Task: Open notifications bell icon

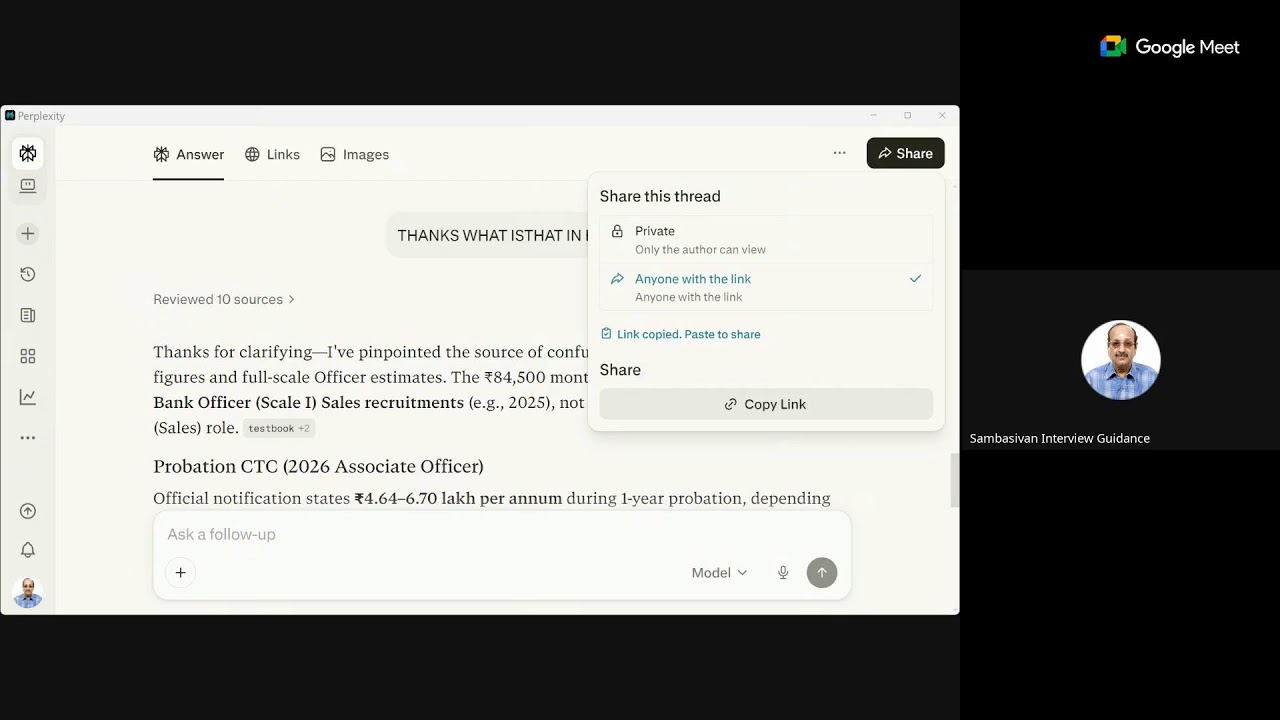Action: pyautogui.click(x=28, y=550)
